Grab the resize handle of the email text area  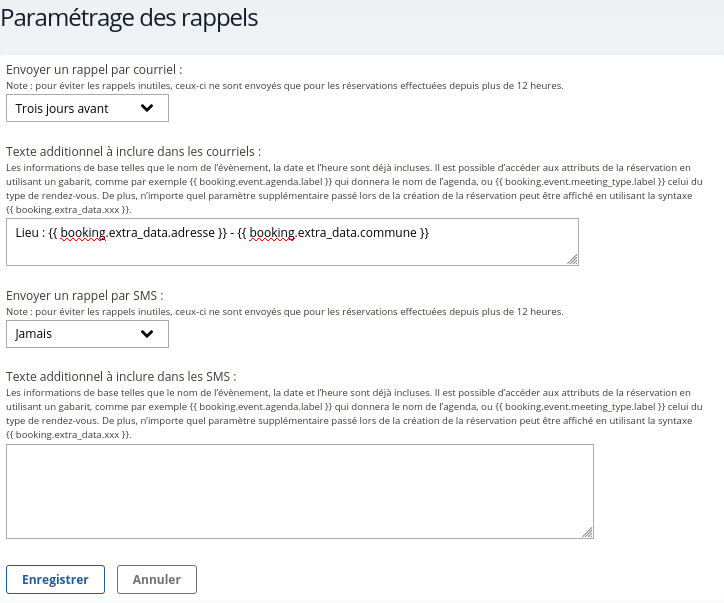click(572, 259)
